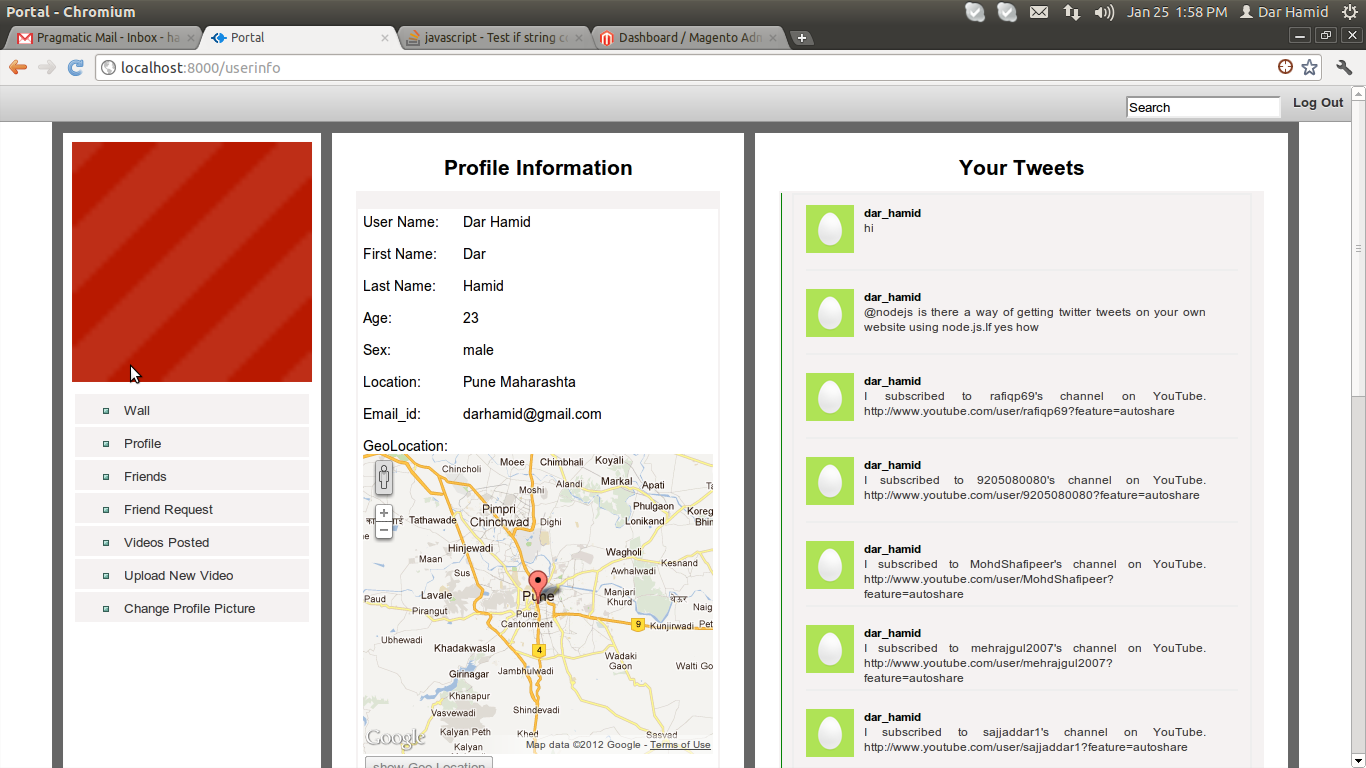The height and width of the screenshot is (768, 1366).
Task: Close the Pragmatic Mail tab
Action: (189, 38)
